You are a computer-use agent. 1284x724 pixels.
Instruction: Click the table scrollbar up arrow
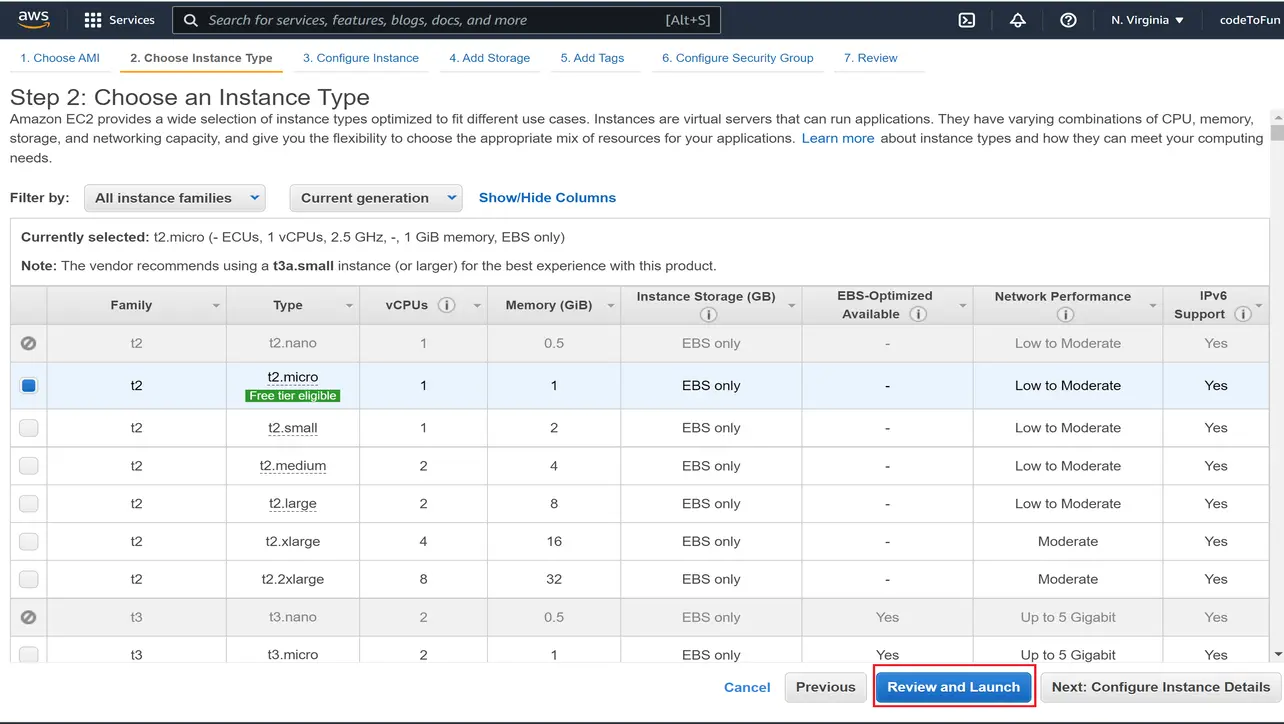coord(1277,118)
